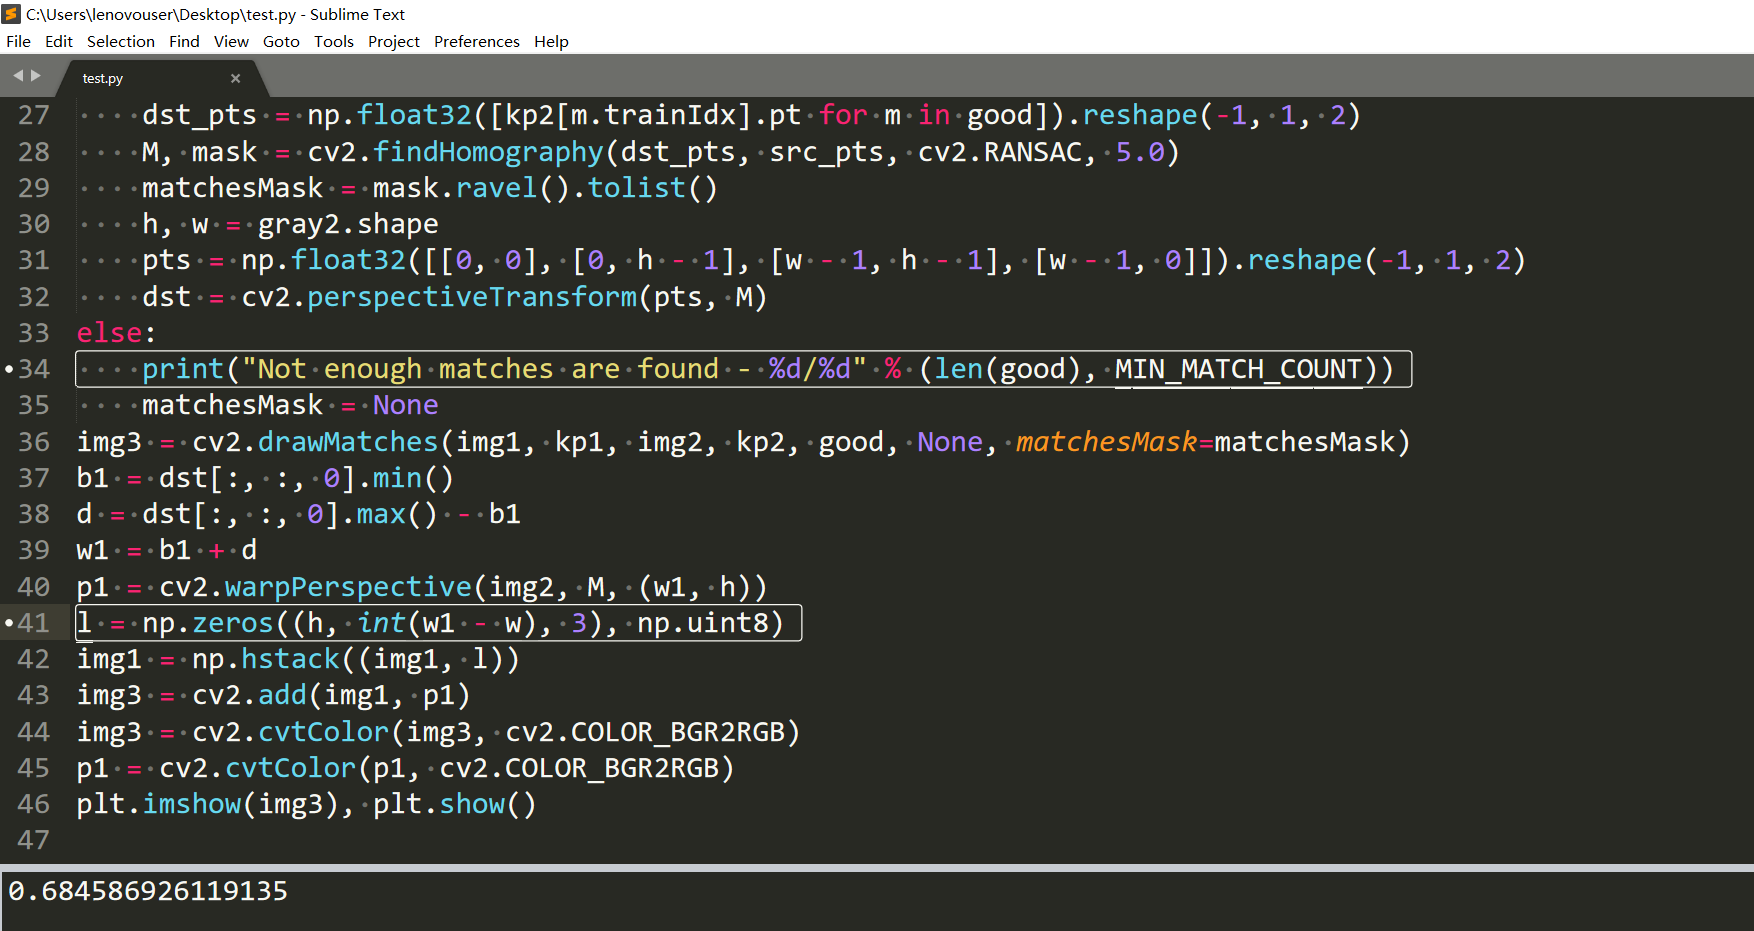The image size is (1754, 931).
Task: Click the bookmark dot on line 34
Action: point(8,369)
